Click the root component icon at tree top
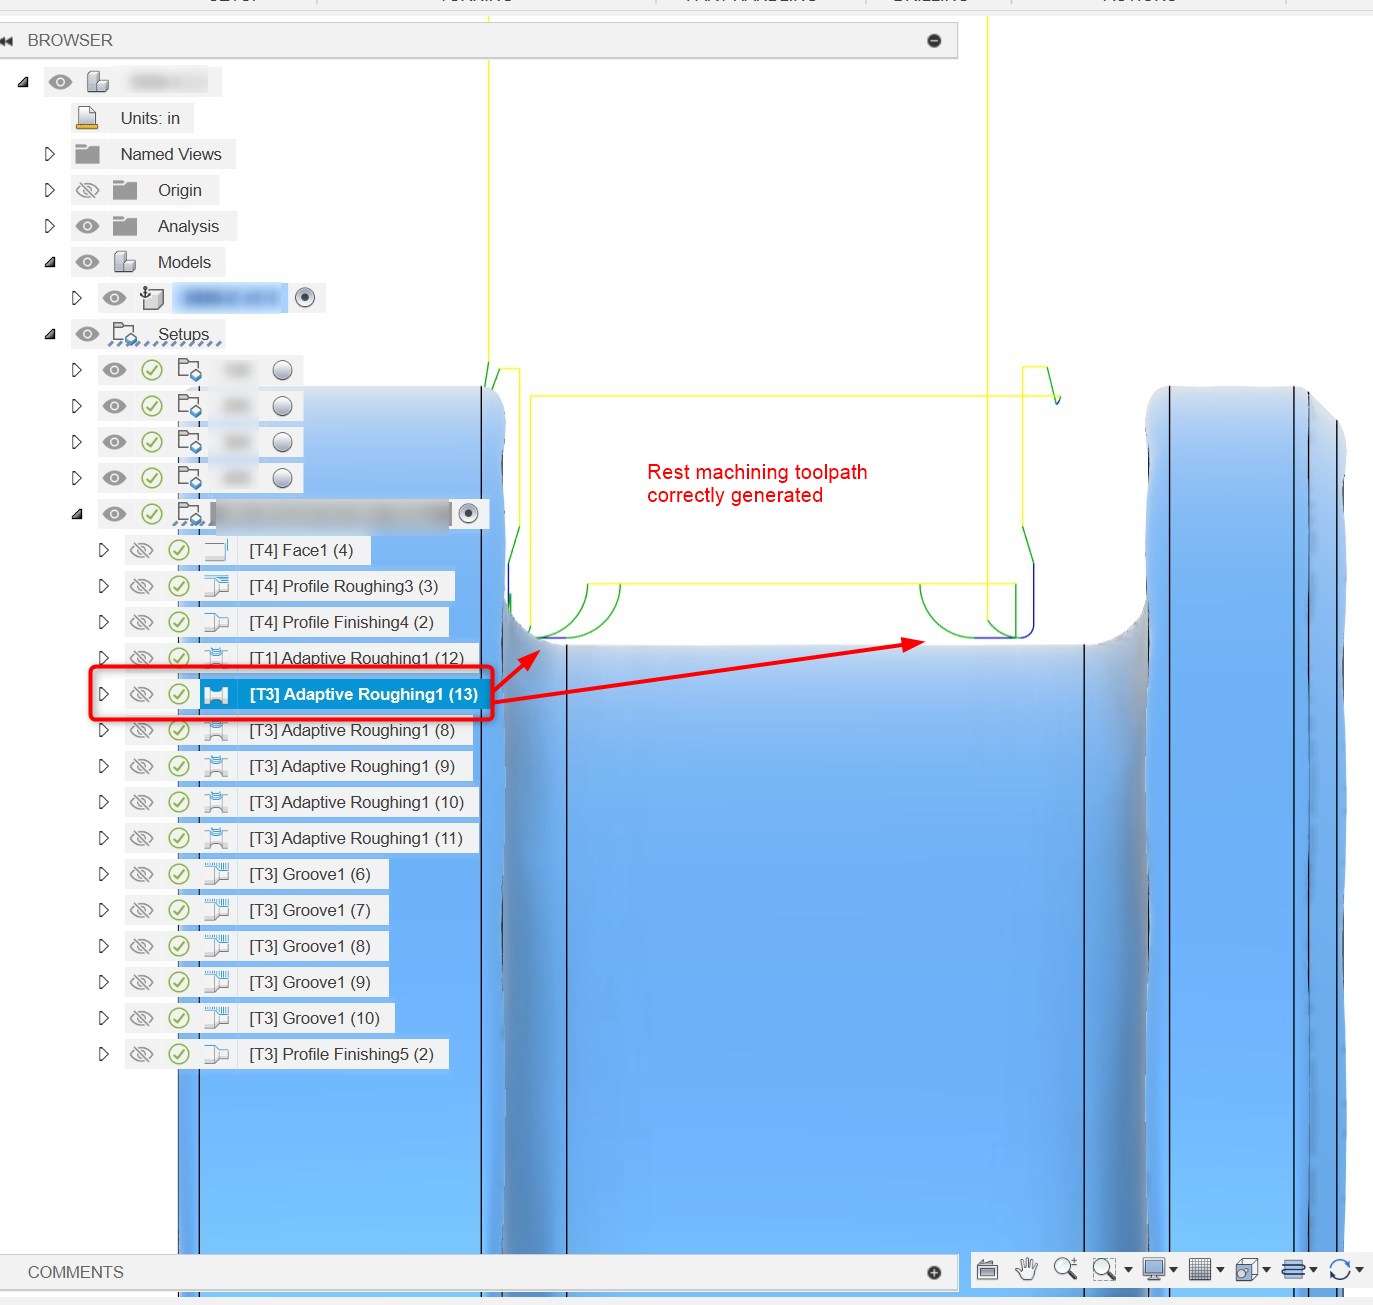The height and width of the screenshot is (1305, 1373). pos(98,82)
